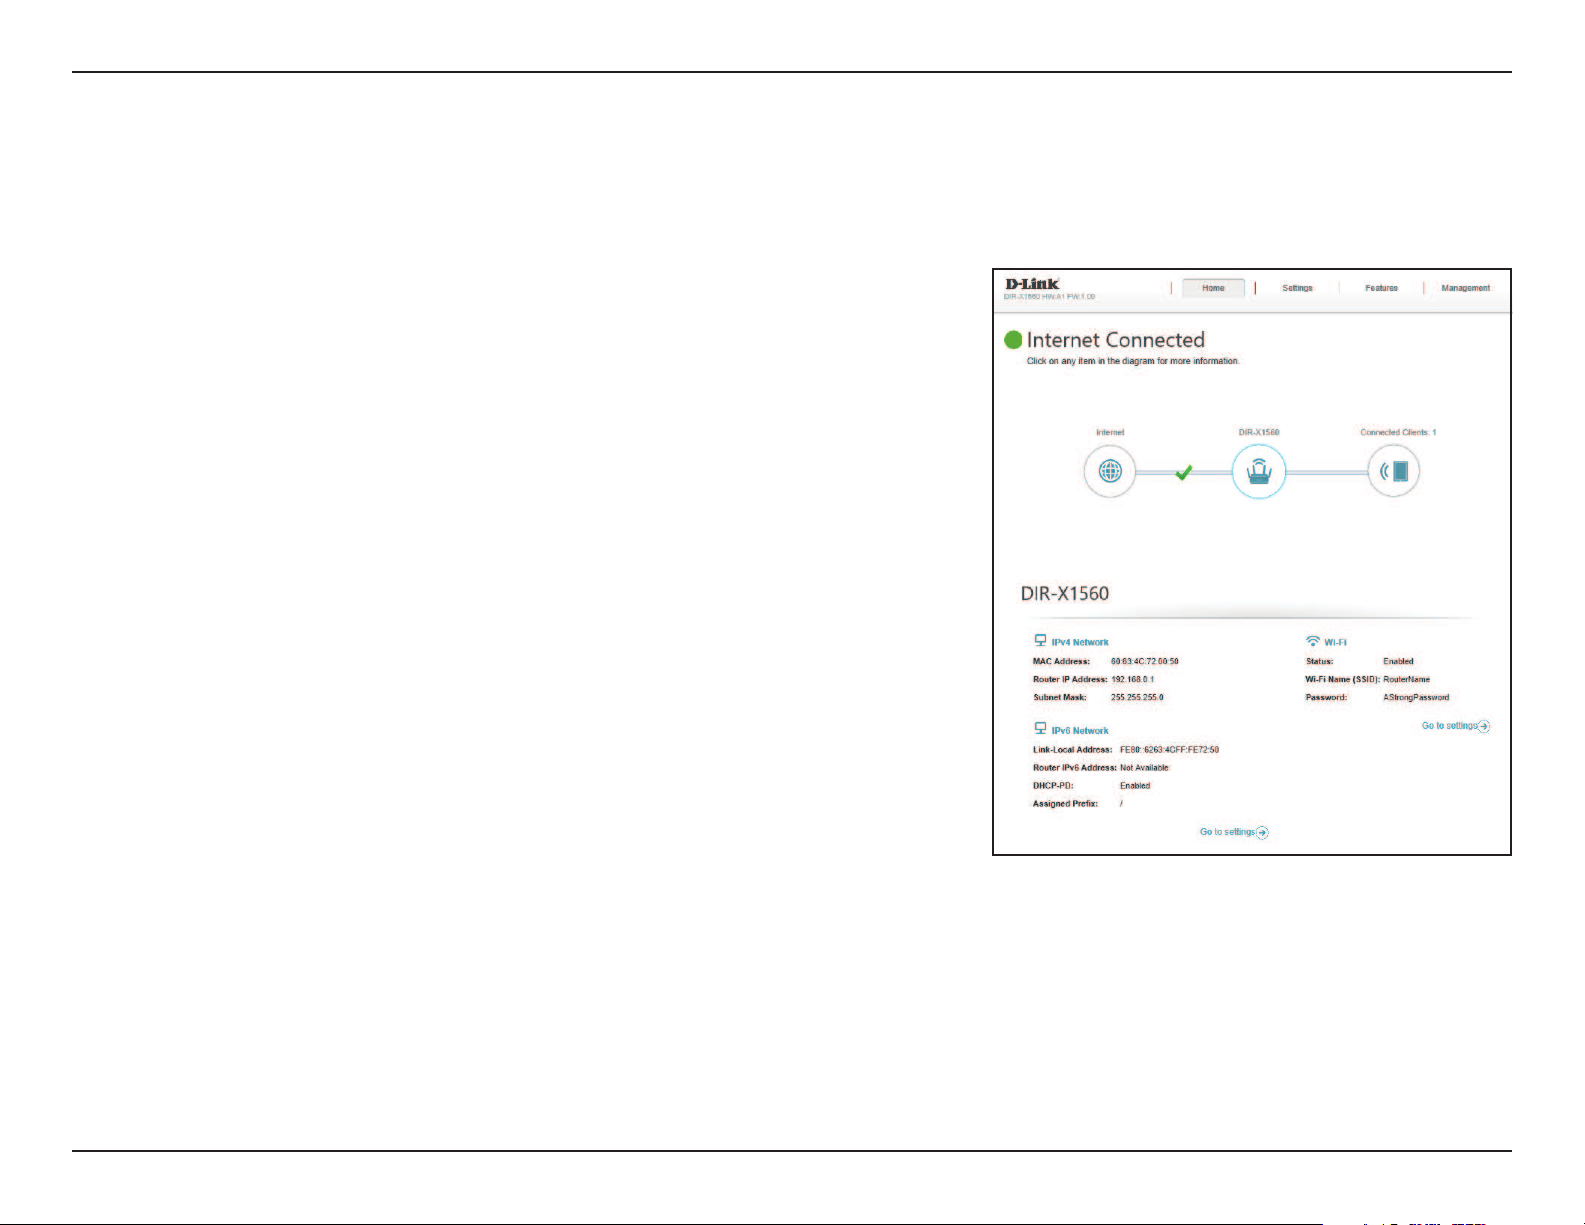The height and width of the screenshot is (1225, 1585).
Task: Click the green checkmark on connection line
Action: coord(1183,471)
